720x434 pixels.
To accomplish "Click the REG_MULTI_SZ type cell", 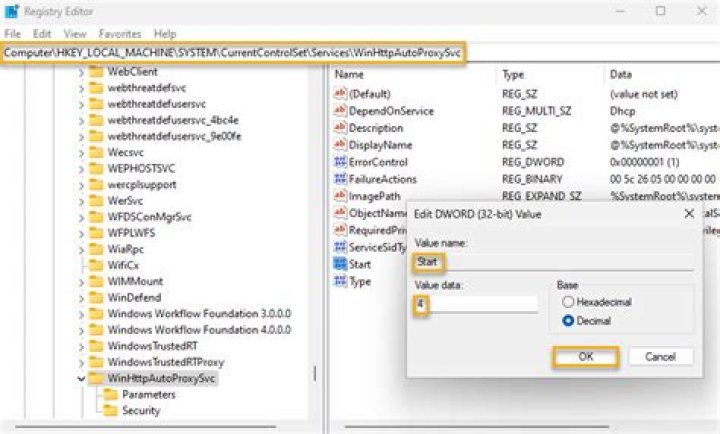I will pyautogui.click(x=537, y=111).
